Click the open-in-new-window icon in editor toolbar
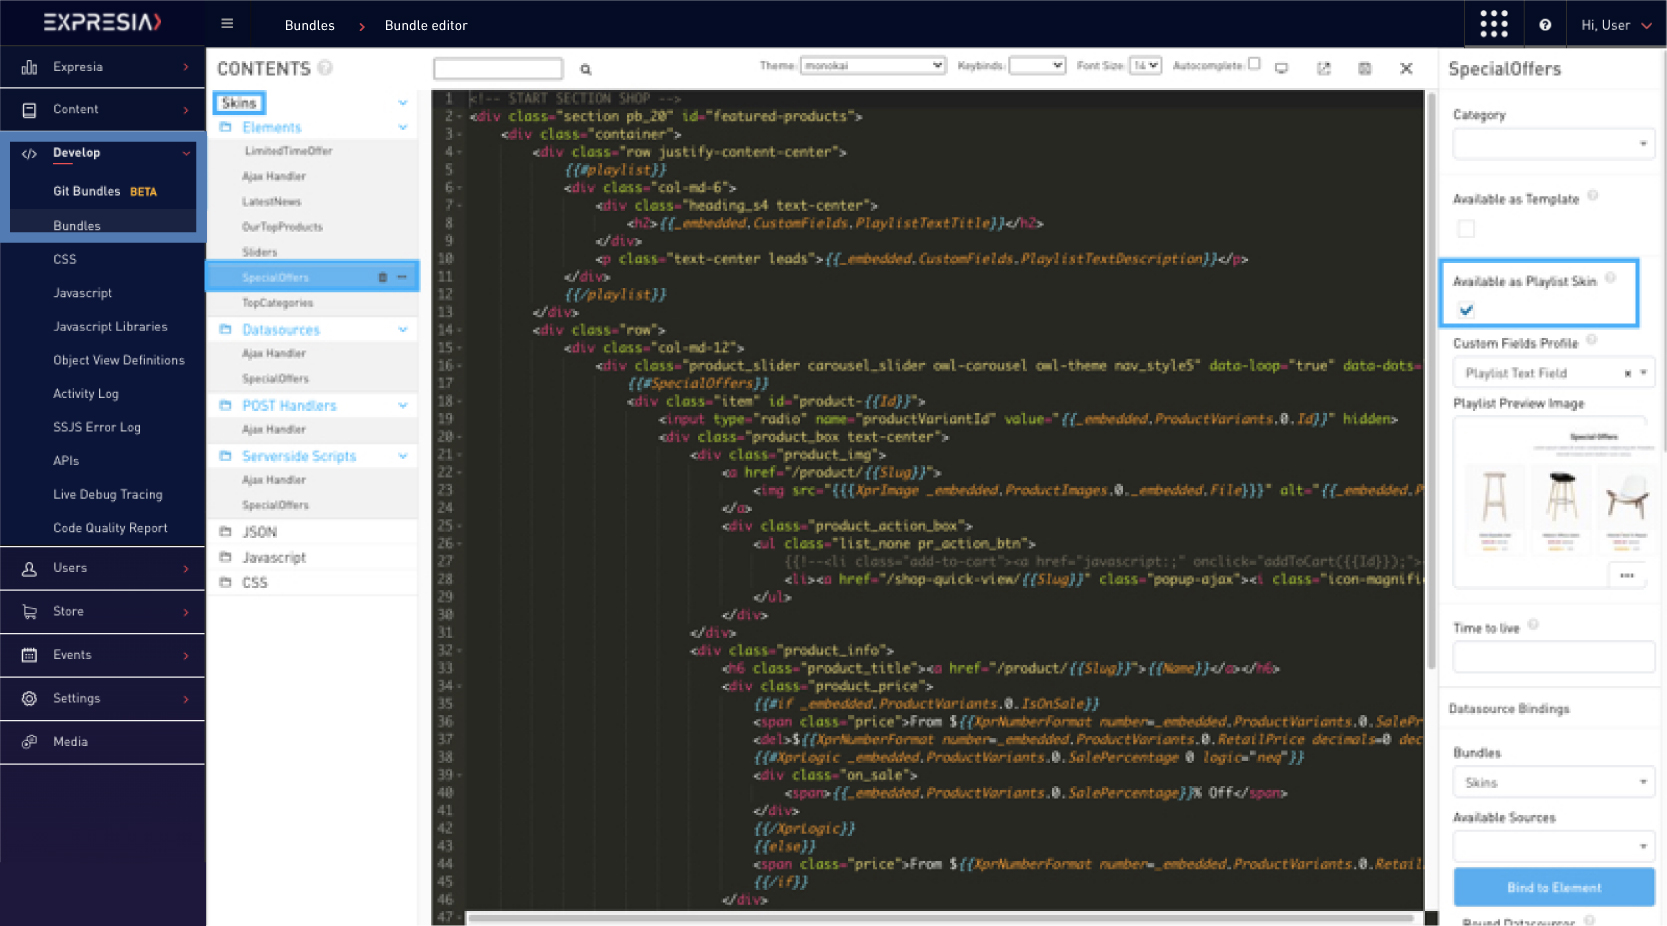The image size is (1667, 926). coord(1324,68)
